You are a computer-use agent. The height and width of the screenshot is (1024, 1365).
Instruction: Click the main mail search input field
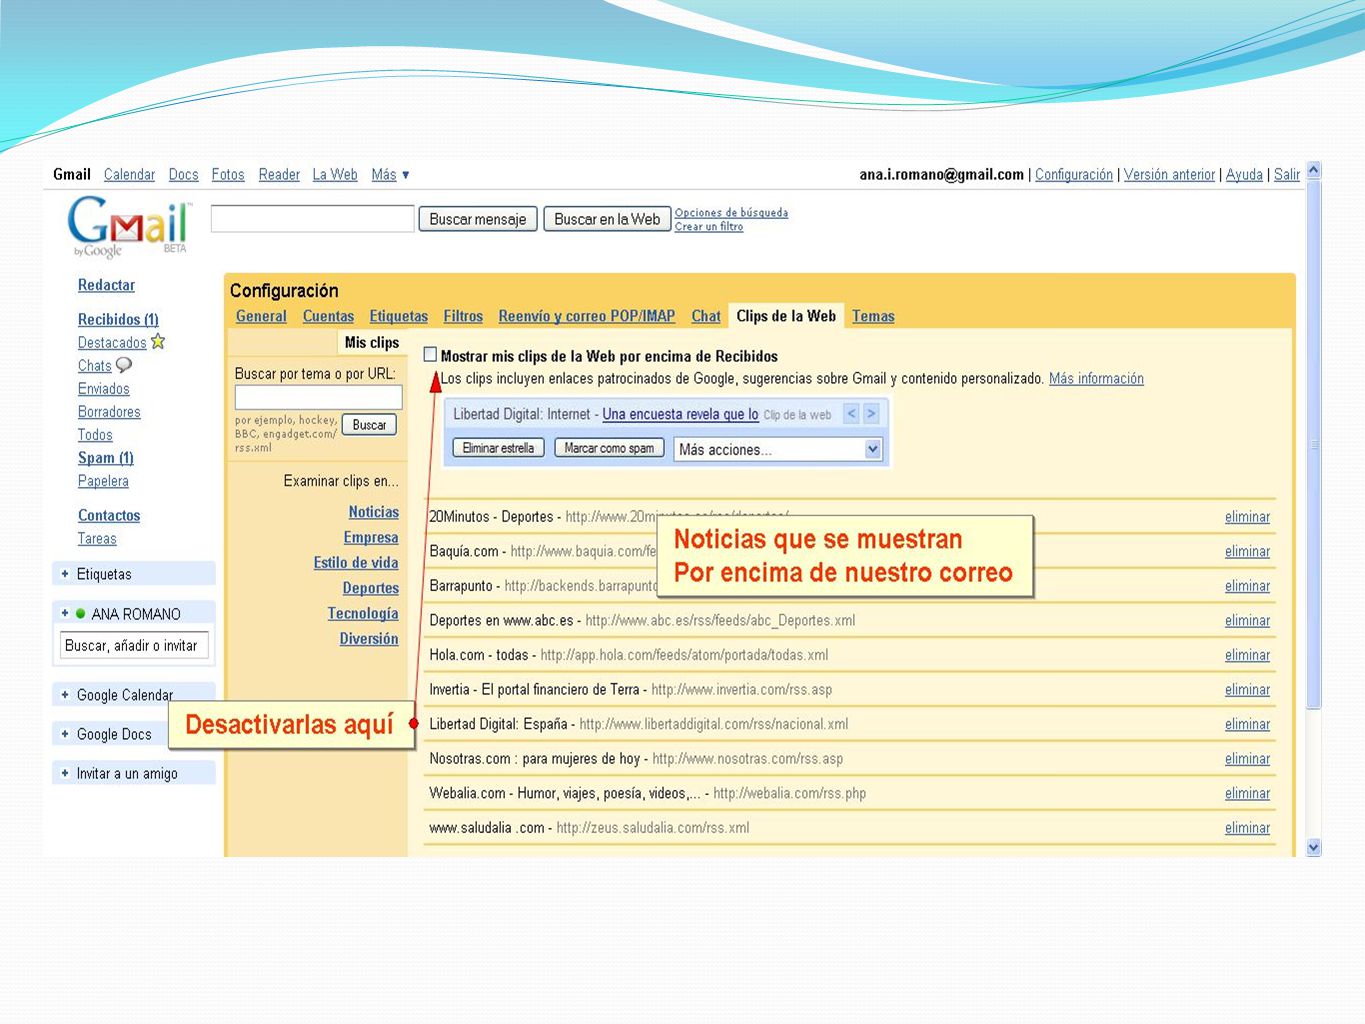coord(313,219)
